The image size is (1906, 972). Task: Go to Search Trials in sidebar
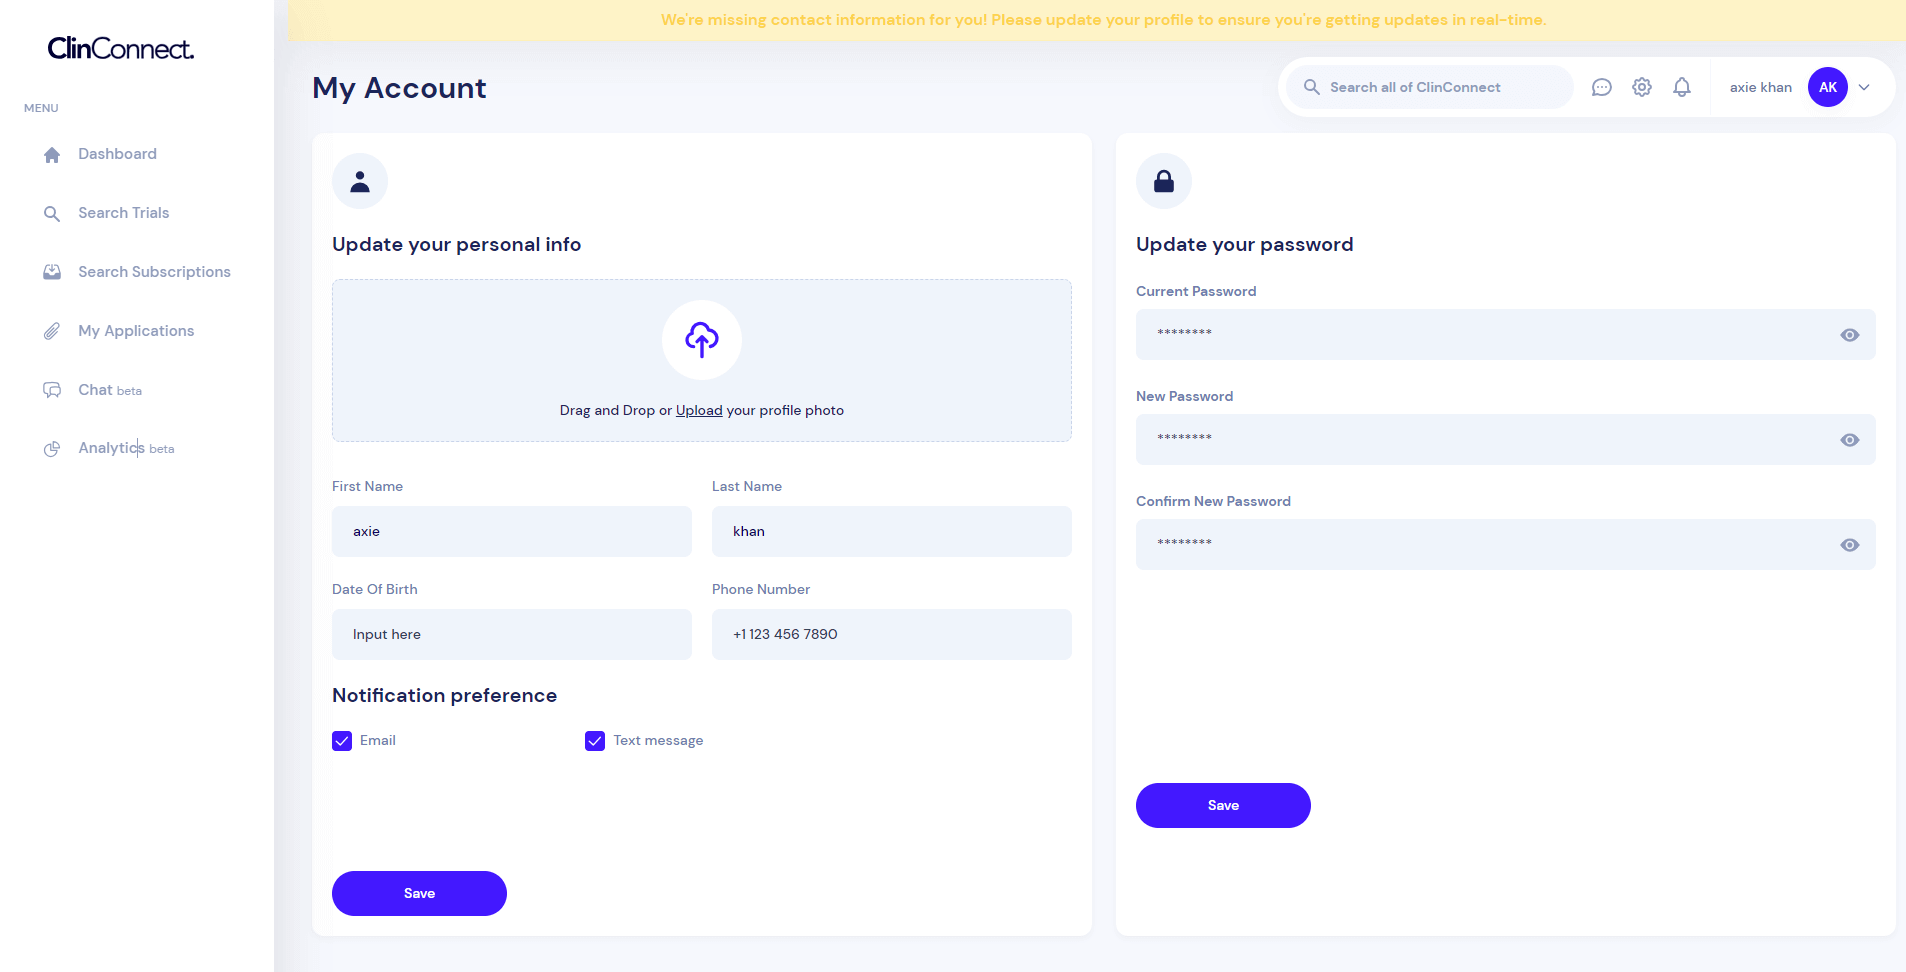123,213
